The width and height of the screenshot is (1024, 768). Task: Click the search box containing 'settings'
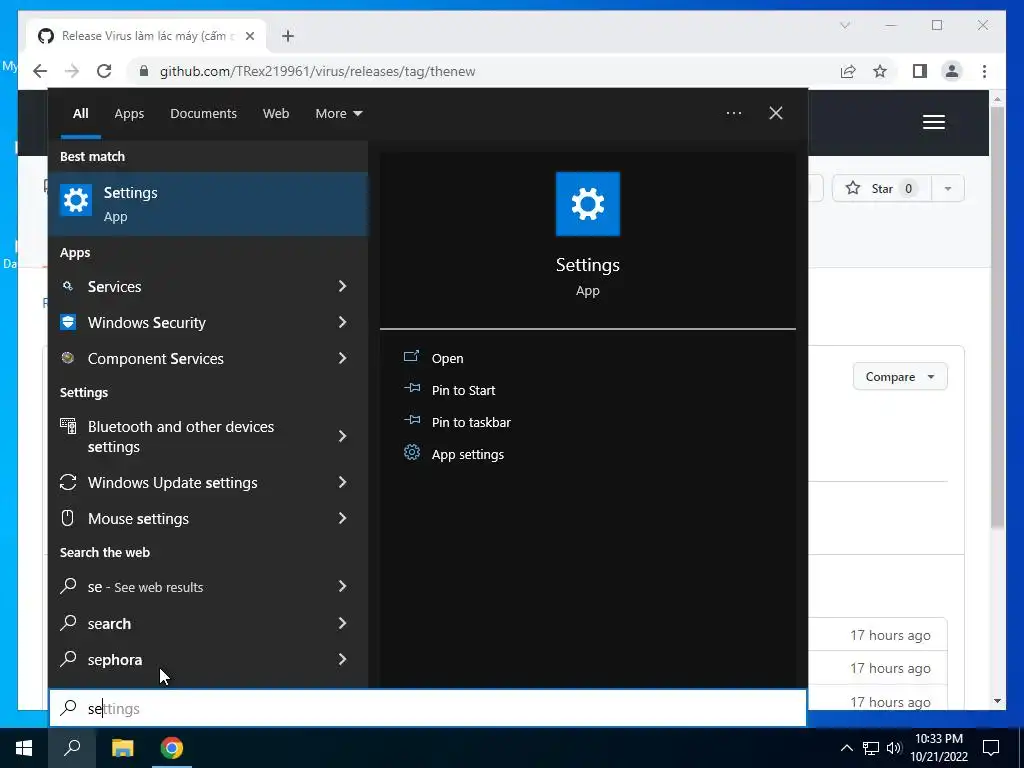tap(428, 708)
